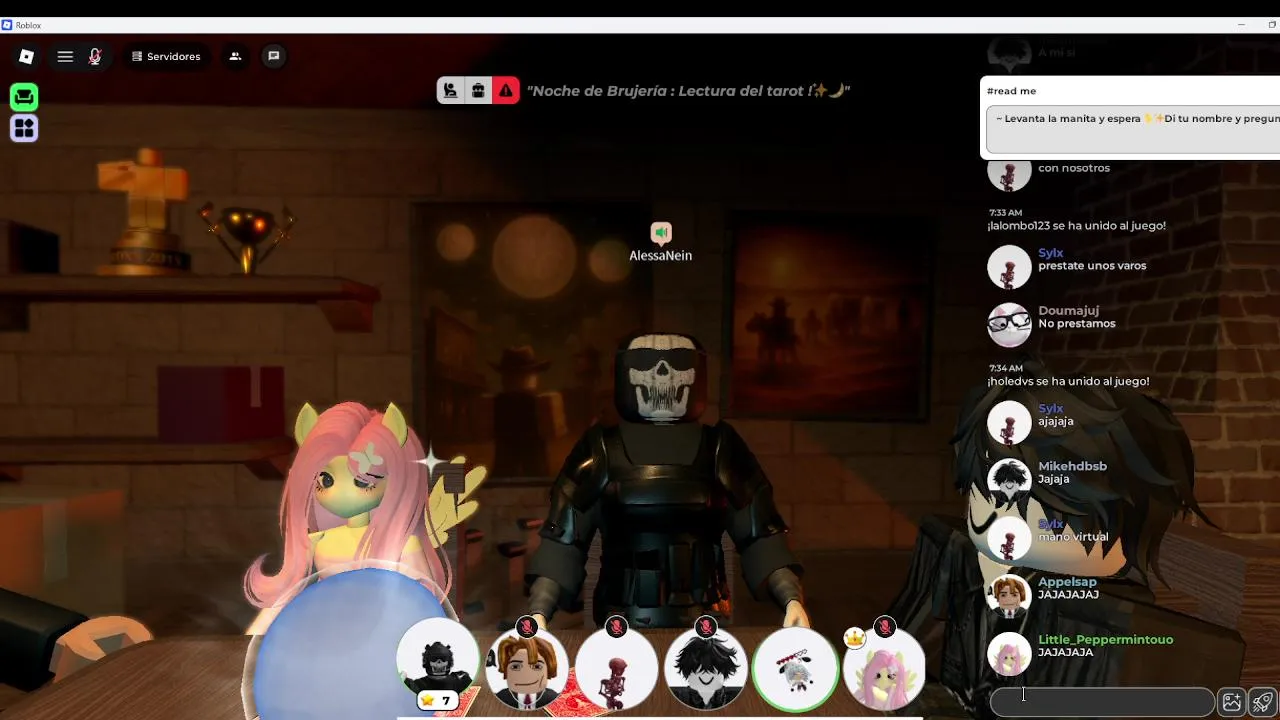Open the purple widgets grid icon
The height and width of the screenshot is (720, 1280).
(24, 128)
